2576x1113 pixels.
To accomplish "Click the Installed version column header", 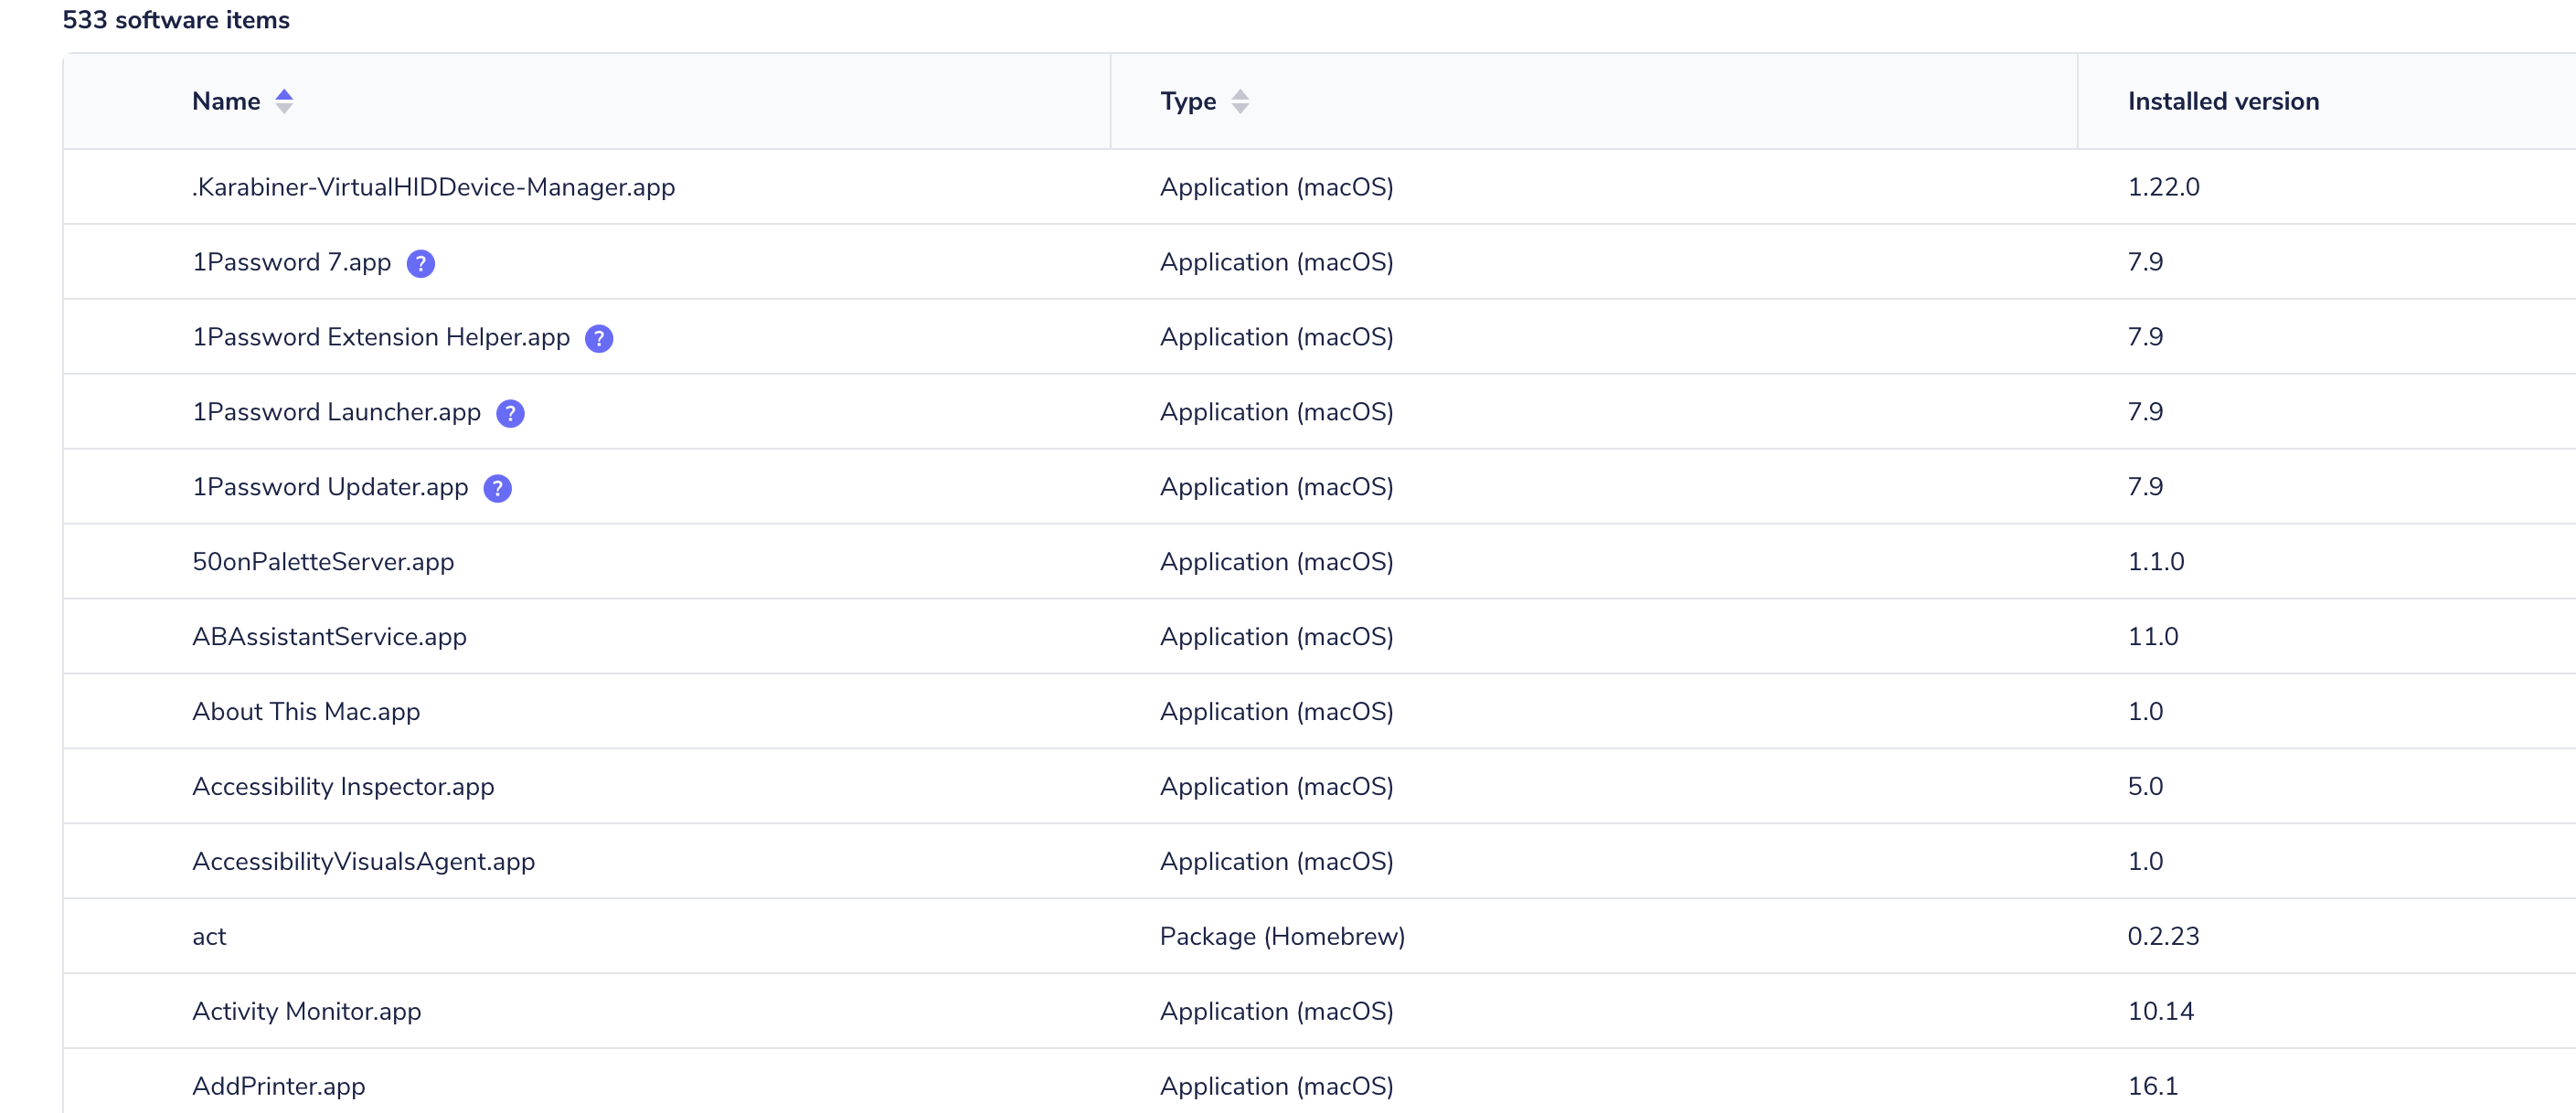I will tap(2222, 101).
